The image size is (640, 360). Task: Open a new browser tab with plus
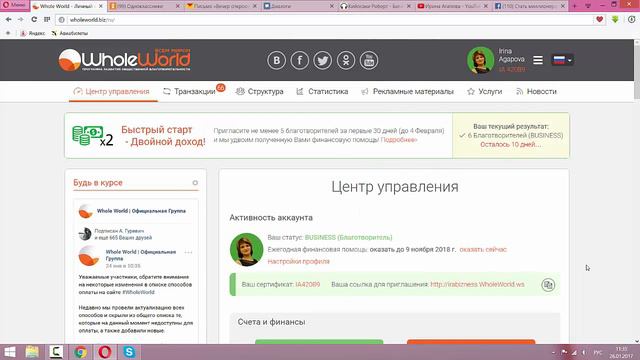pos(575,6)
